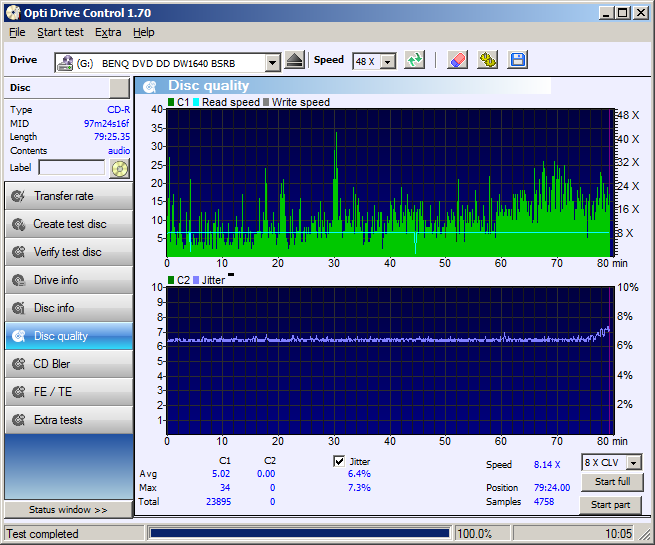Click the icon beside Disc info

[x=18, y=308]
